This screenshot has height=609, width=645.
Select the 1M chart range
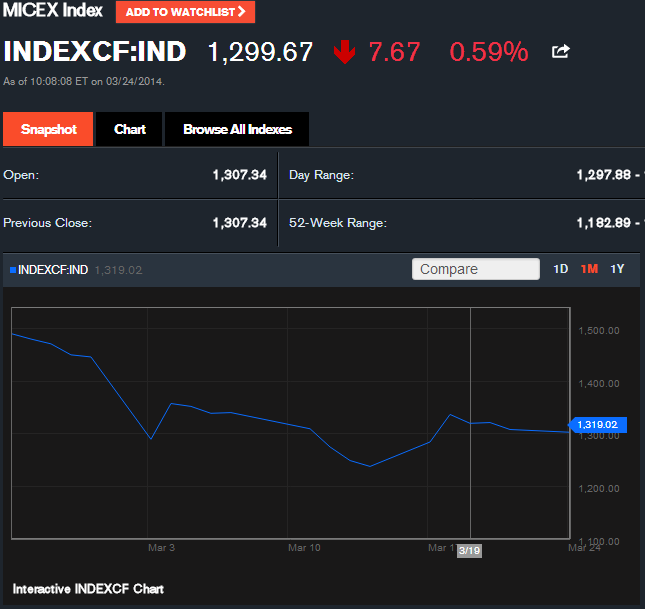(x=589, y=269)
